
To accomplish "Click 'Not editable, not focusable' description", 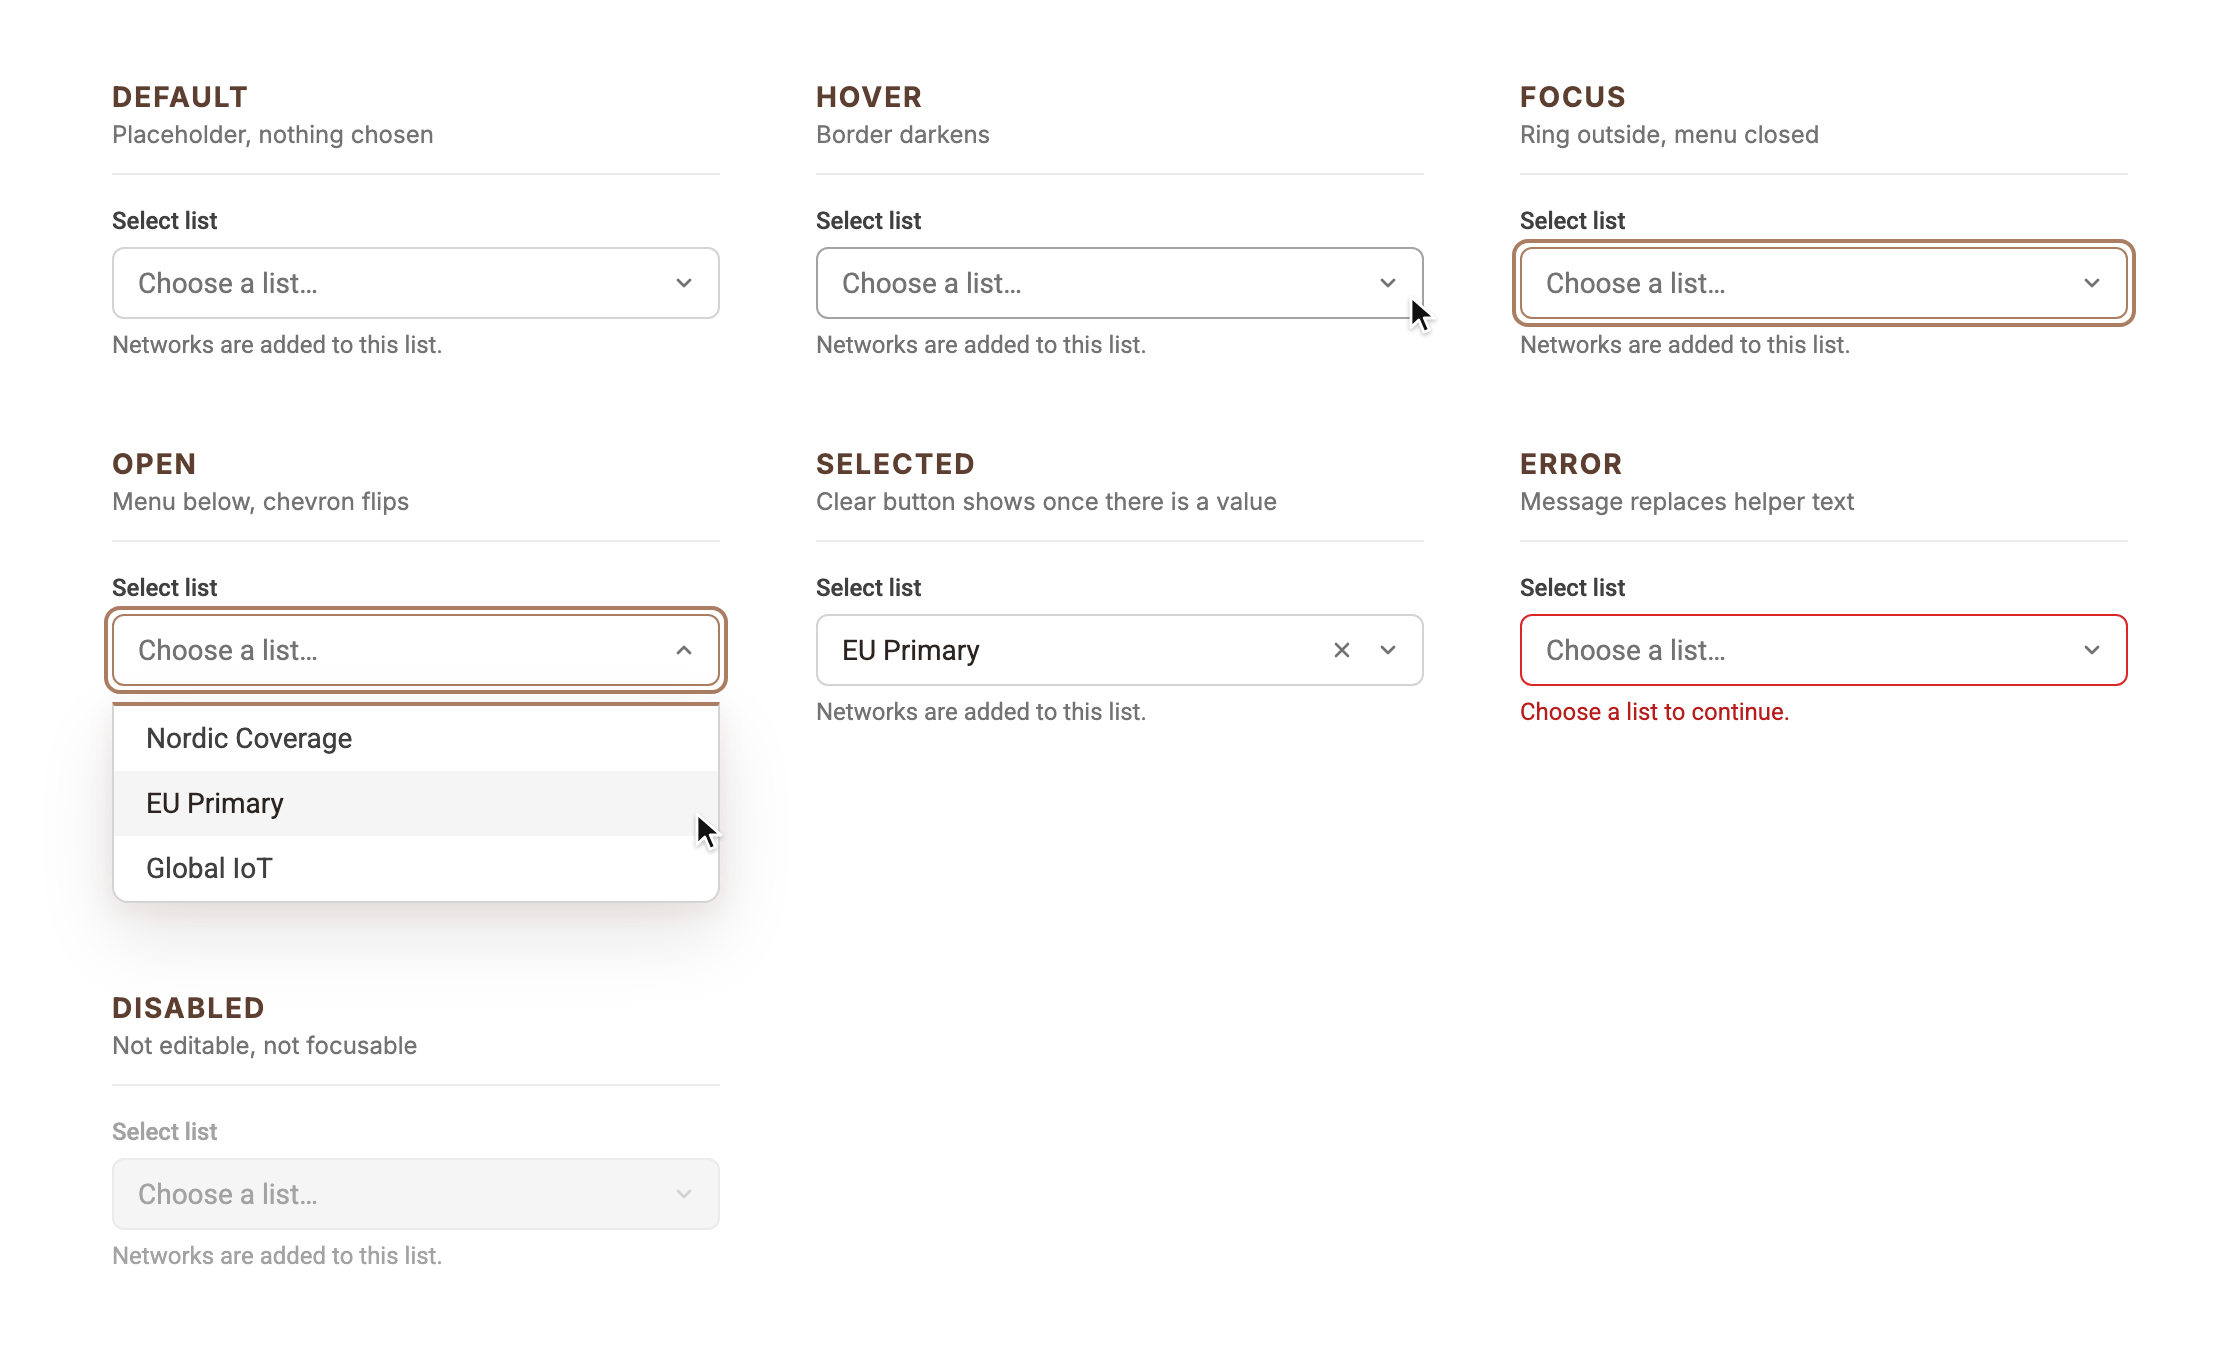I will point(264,1046).
